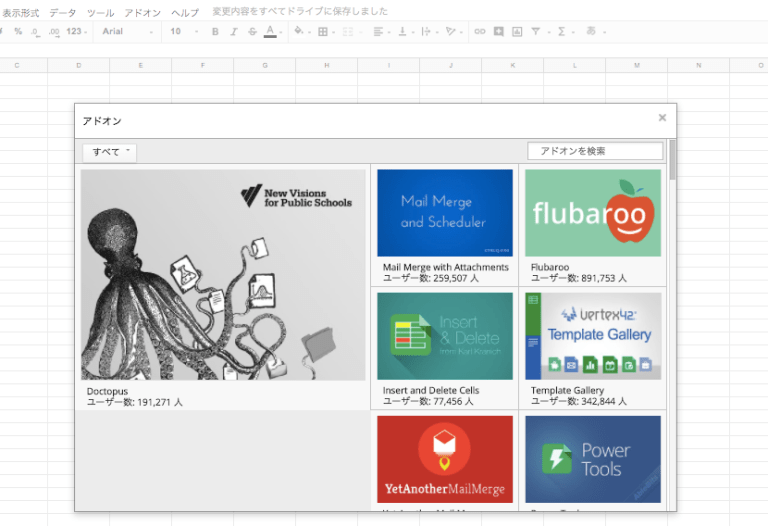
Task: Open the ヘルプ menu
Action: click(185, 12)
